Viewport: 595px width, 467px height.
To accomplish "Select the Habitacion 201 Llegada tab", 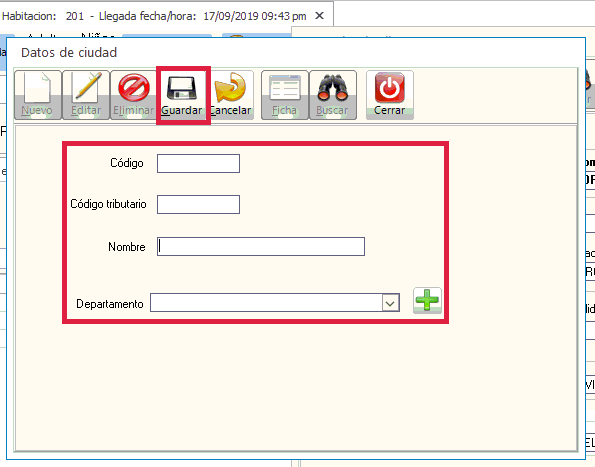I will [154, 16].
